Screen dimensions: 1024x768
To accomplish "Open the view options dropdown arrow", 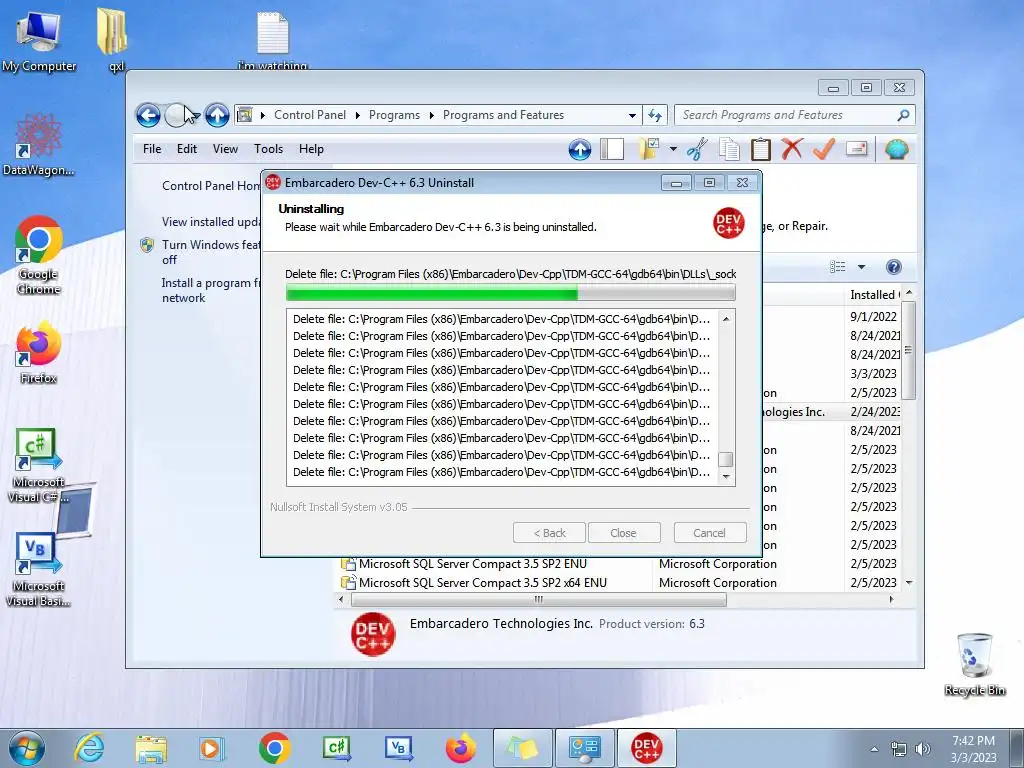I will [x=861, y=266].
